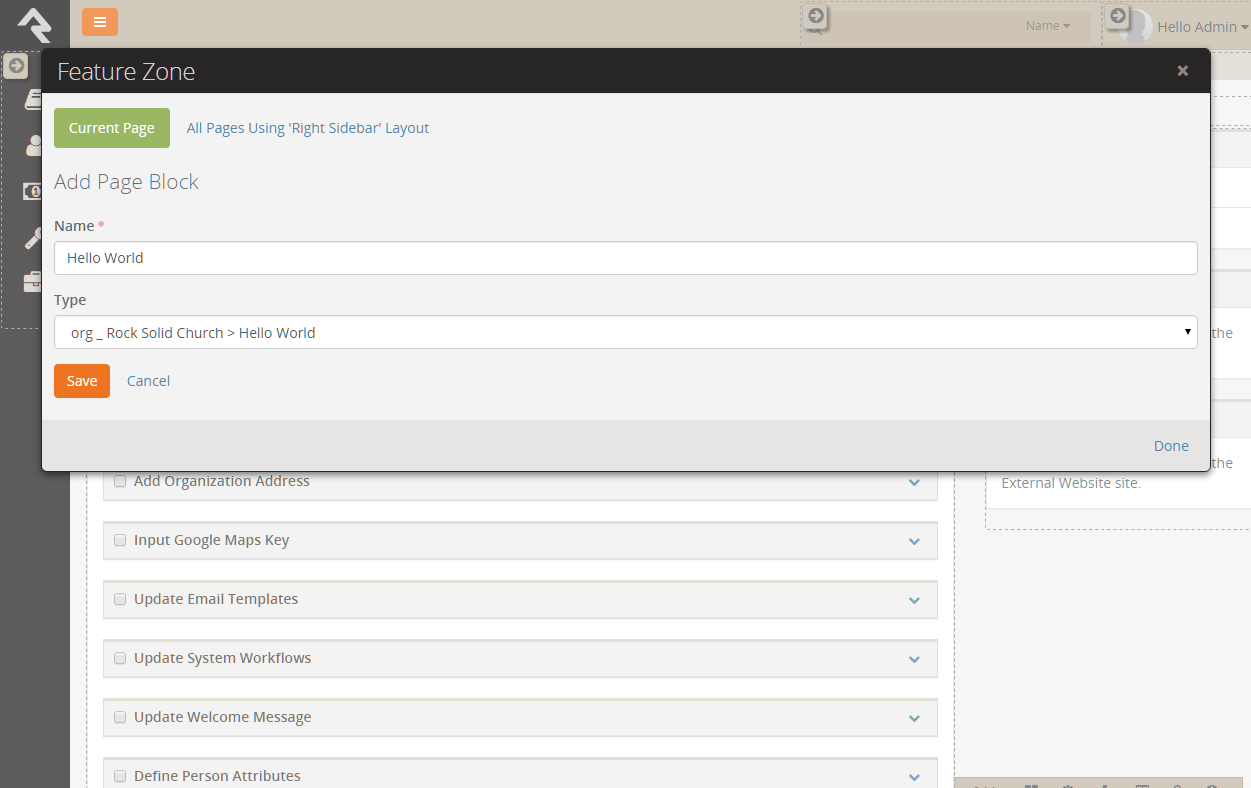Toggle the orange hamburger menu button
The width and height of the screenshot is (1251, 788).
100,22
